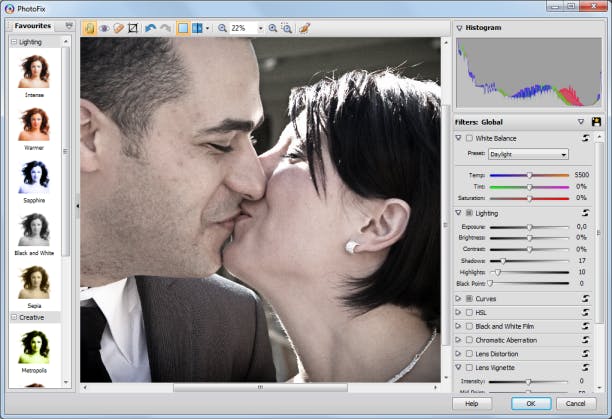612x419 pixels.
Task: Open split view options dropdown arrow
Action: [x=207, y=28]
